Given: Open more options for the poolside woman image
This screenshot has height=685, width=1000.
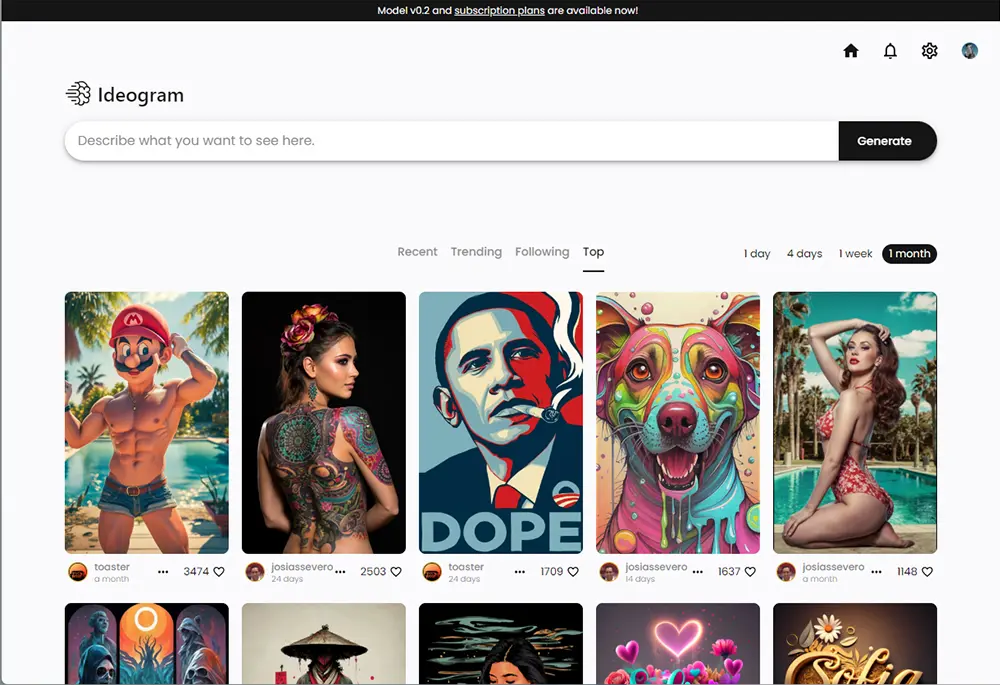Looking at the screenshot, I should (x=876, y=571).
